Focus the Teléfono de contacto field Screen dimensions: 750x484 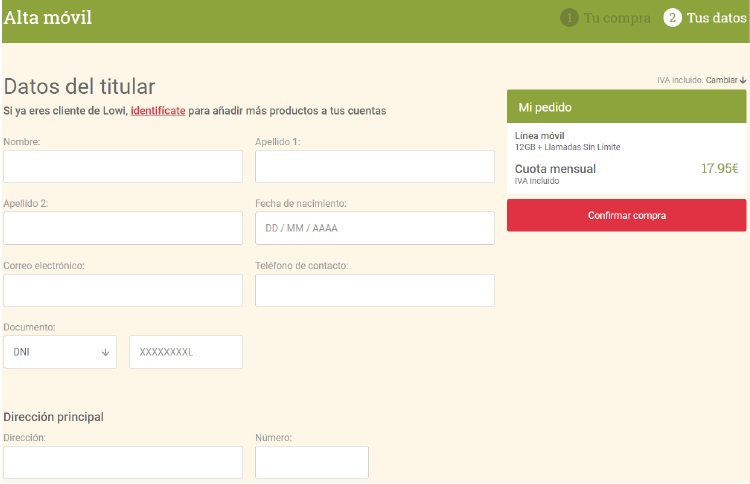(x=375, y=290)
